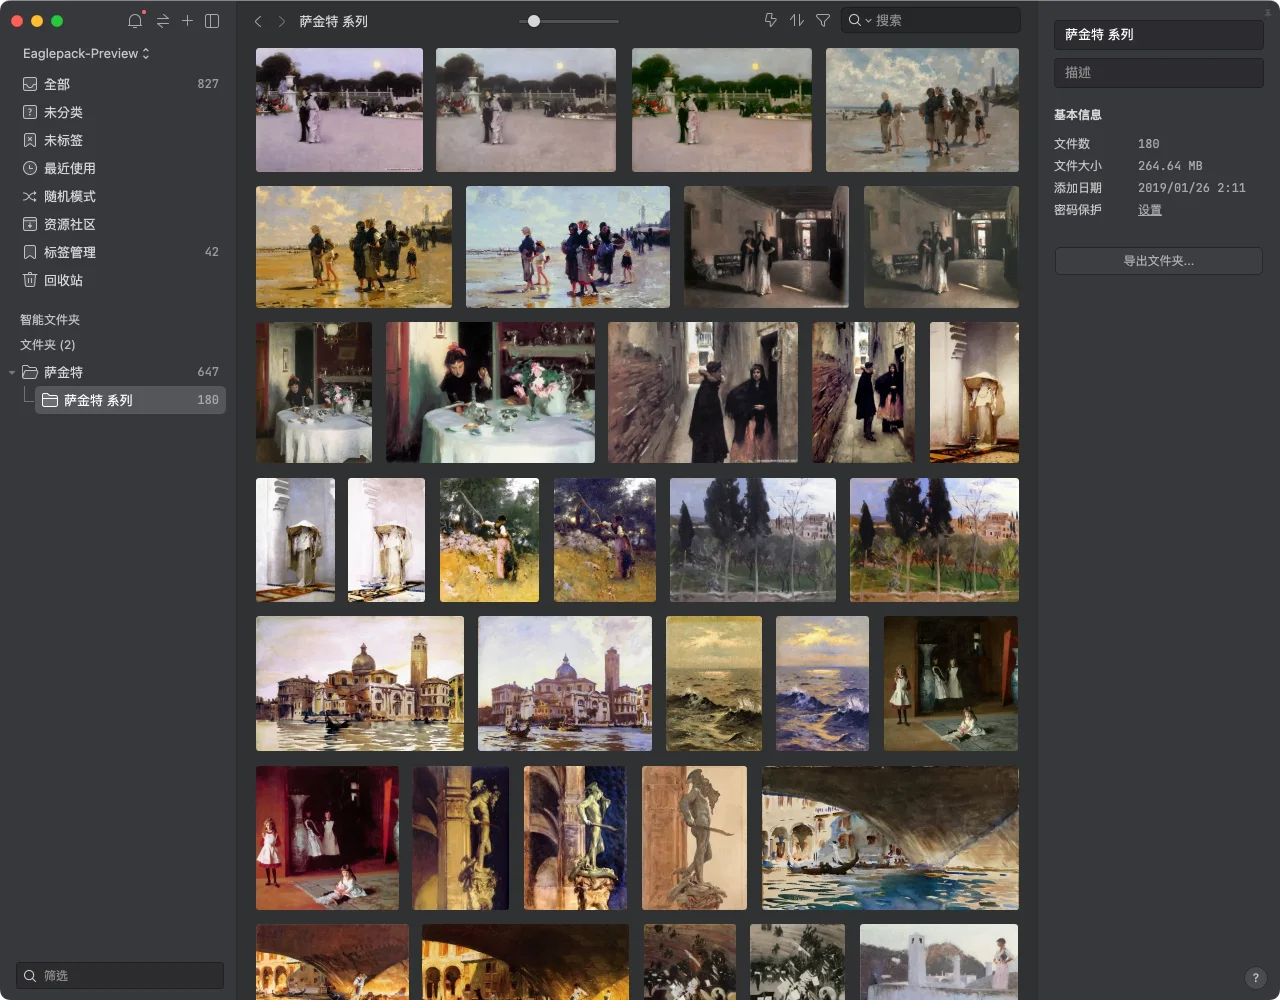Click the 基本信息 heading
The image size is (1280, 1000).
click(1078, 115)
